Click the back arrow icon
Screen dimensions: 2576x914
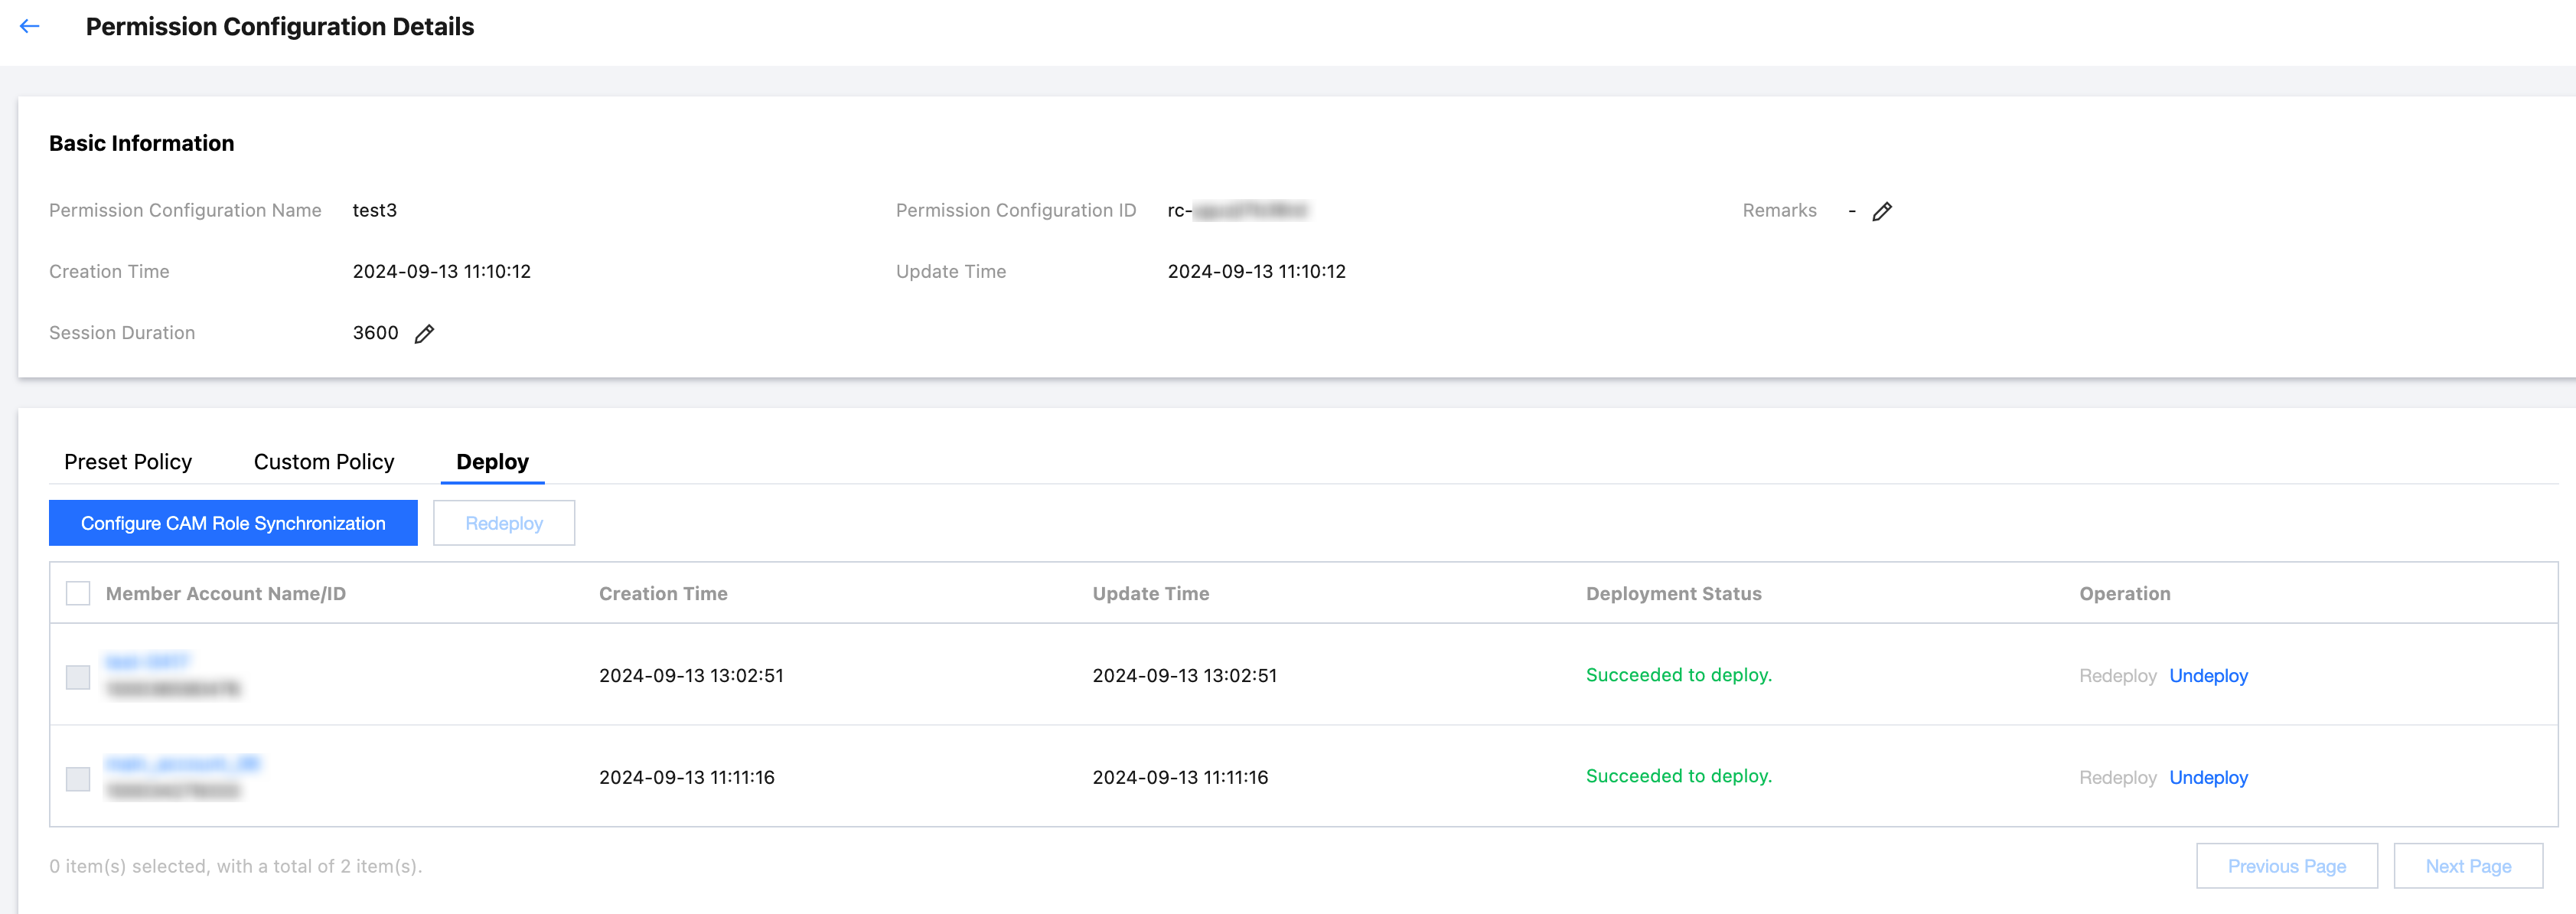(30, 27)
